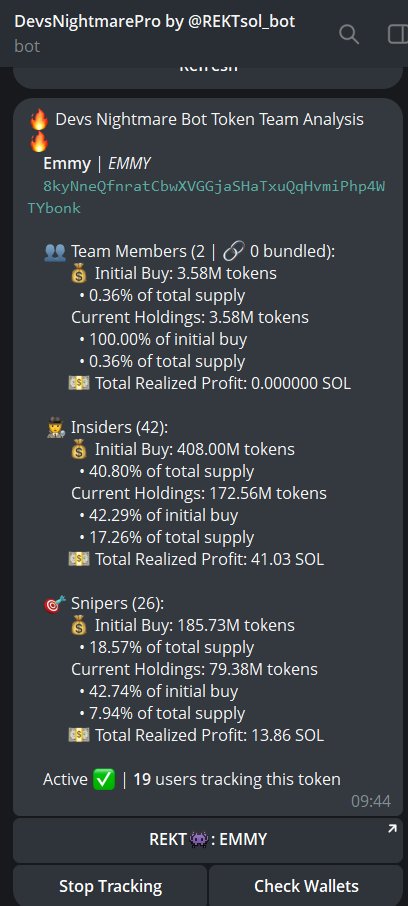Click the fire emoji before Devs Nightmare title
This screenshot has height=906, width=408.
(x=39, y=120)
